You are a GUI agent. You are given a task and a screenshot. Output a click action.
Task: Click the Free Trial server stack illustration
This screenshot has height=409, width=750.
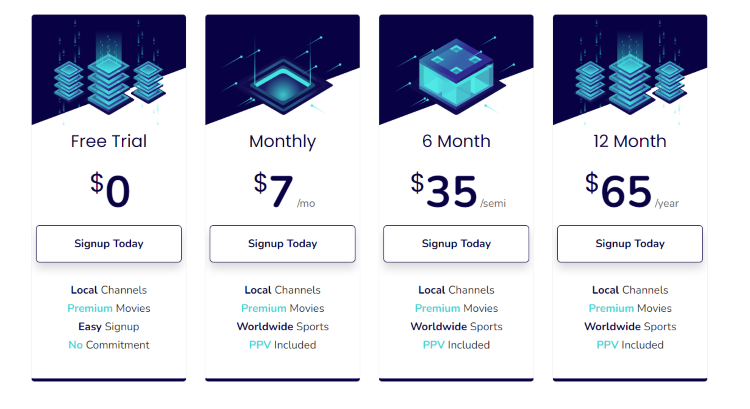[109, 71]
